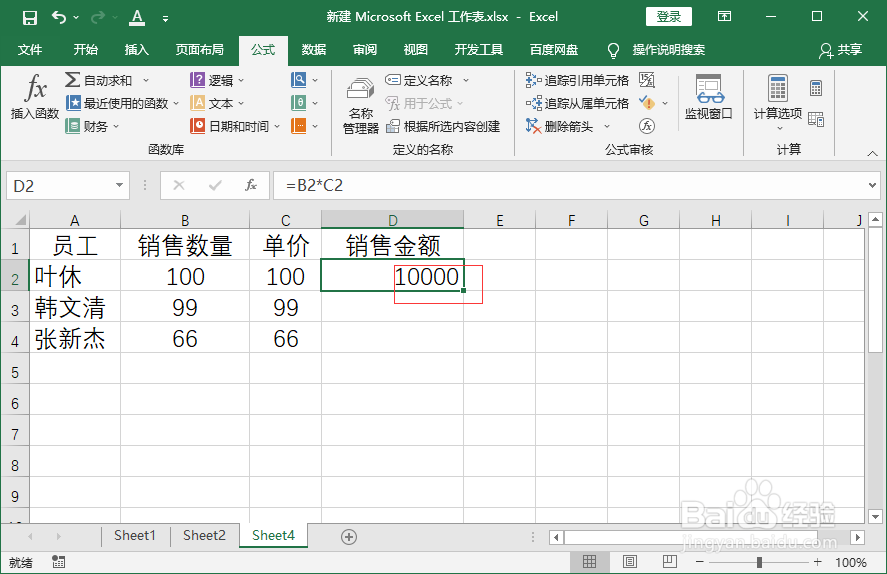This screenshot has height=574, width=887.
Task: Switch to Page Break Preview in status bar
Action: click(670, 562)
